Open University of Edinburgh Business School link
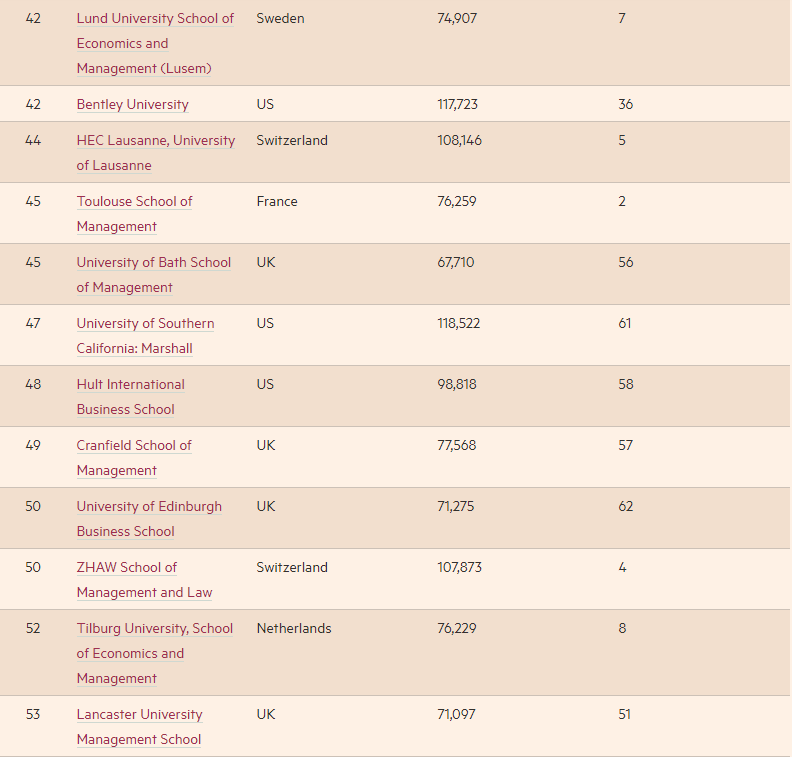 150,520
